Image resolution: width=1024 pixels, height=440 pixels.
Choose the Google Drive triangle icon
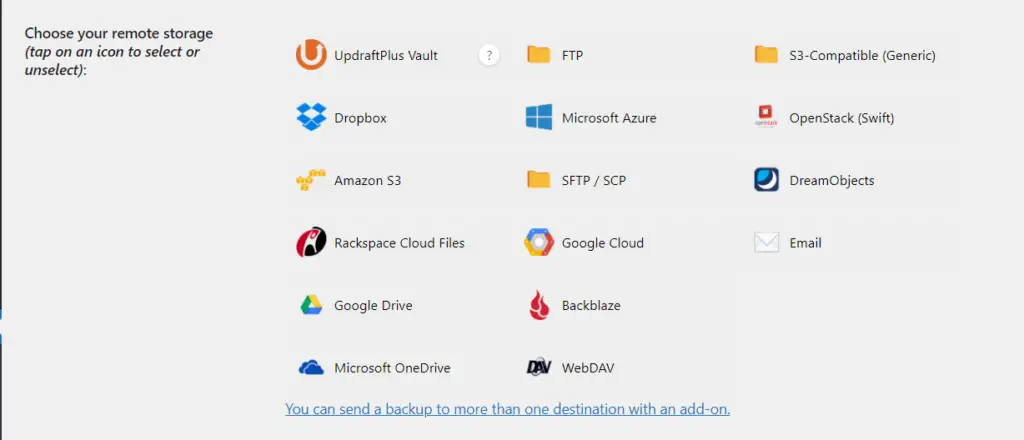[311, 306]
